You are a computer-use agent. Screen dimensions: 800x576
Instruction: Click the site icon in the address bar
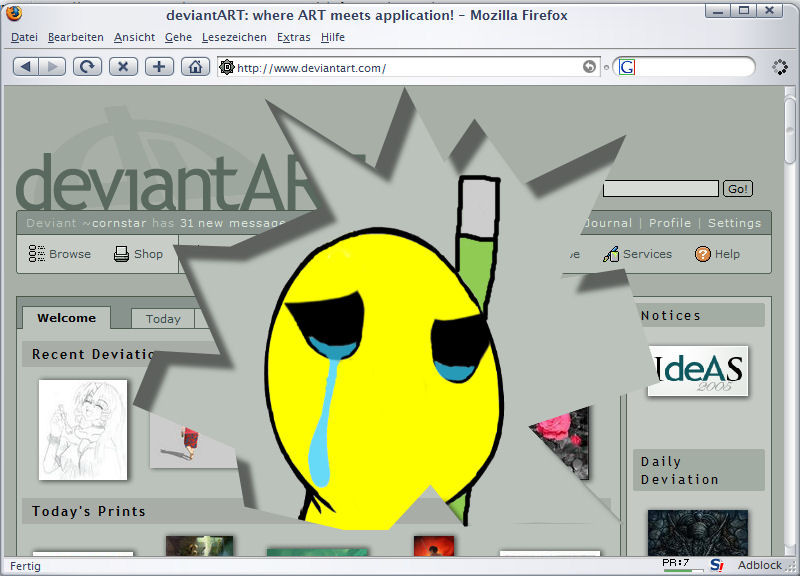(227, 67)
